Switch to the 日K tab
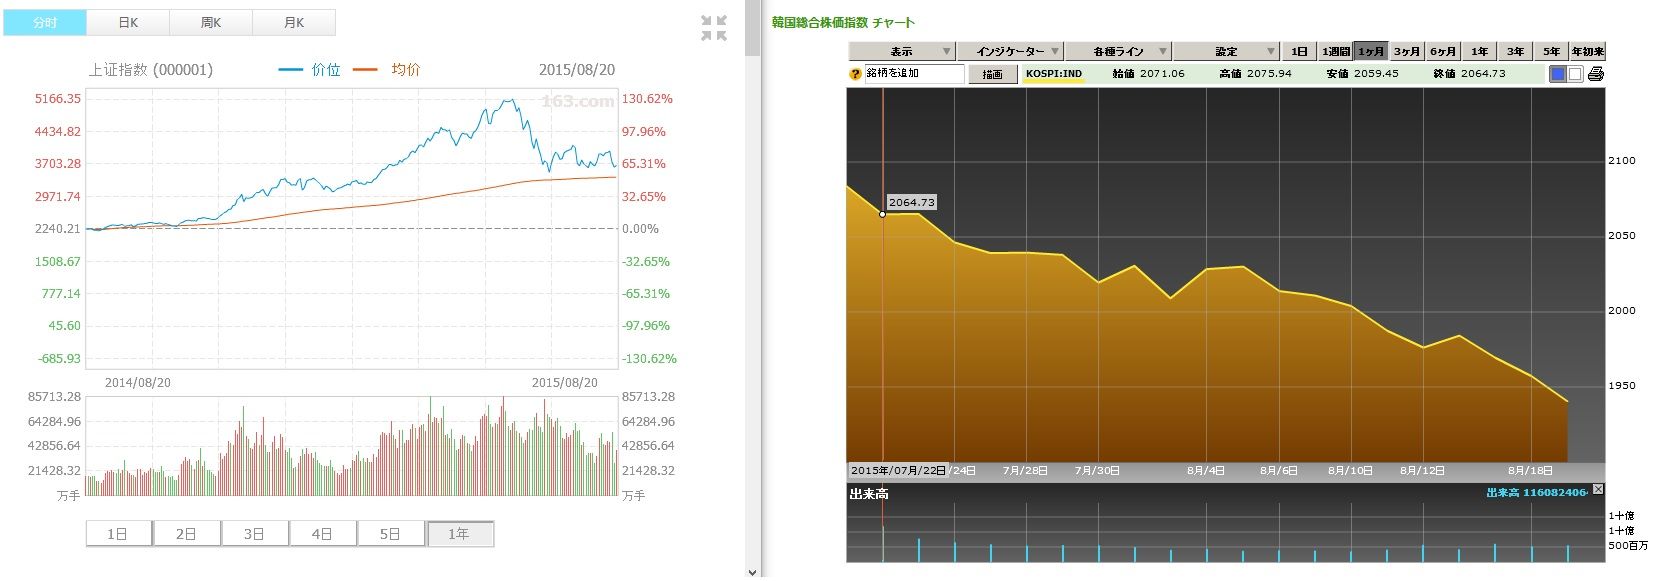 (x=128, y=22)
